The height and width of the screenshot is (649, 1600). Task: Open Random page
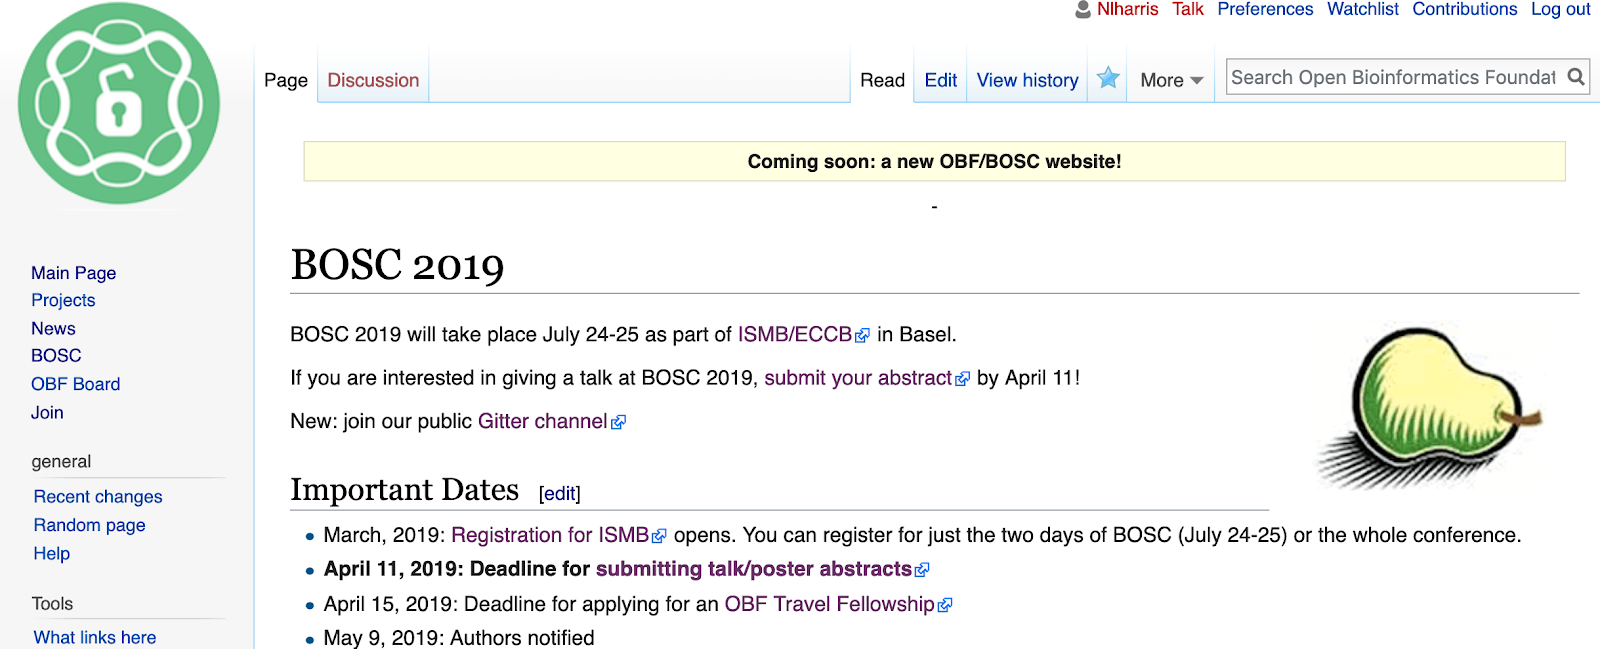click(89, 525)
